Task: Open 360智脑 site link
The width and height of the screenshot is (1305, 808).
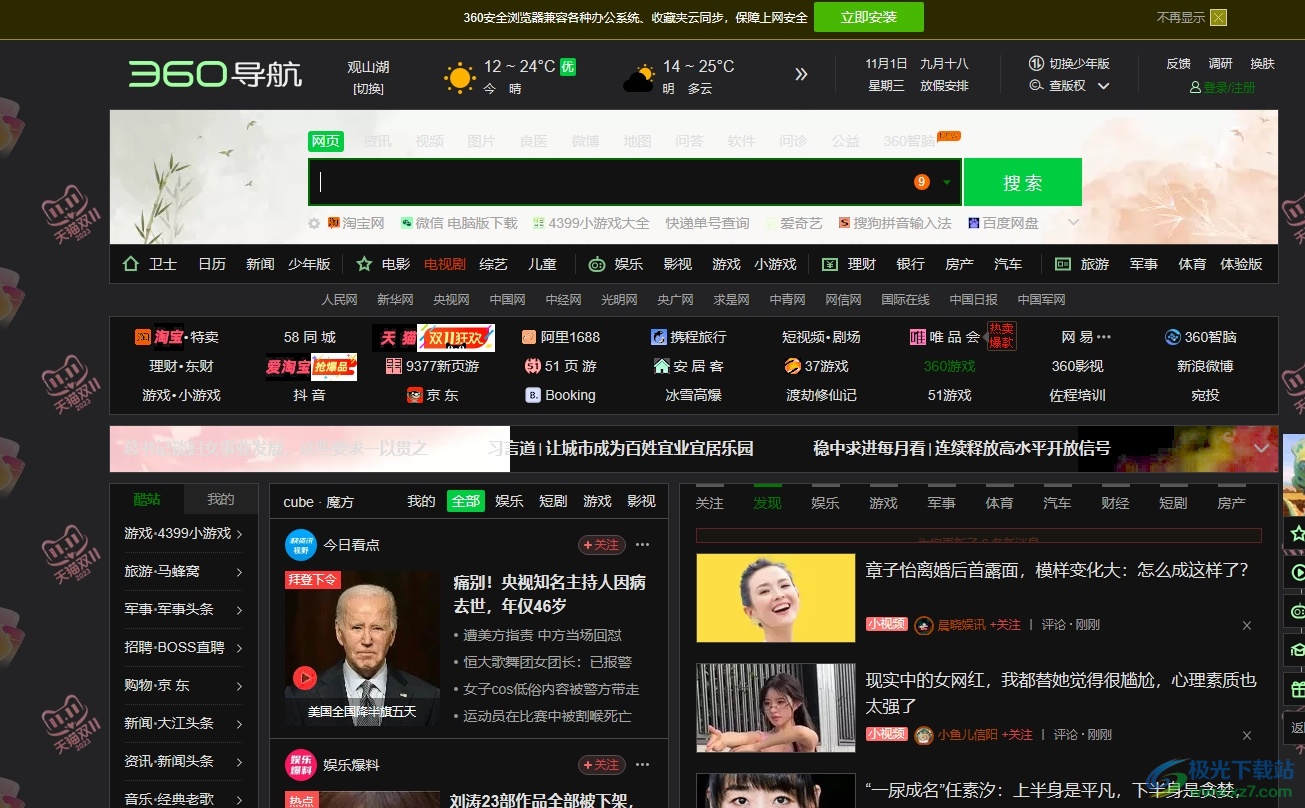Action: 1200,337
